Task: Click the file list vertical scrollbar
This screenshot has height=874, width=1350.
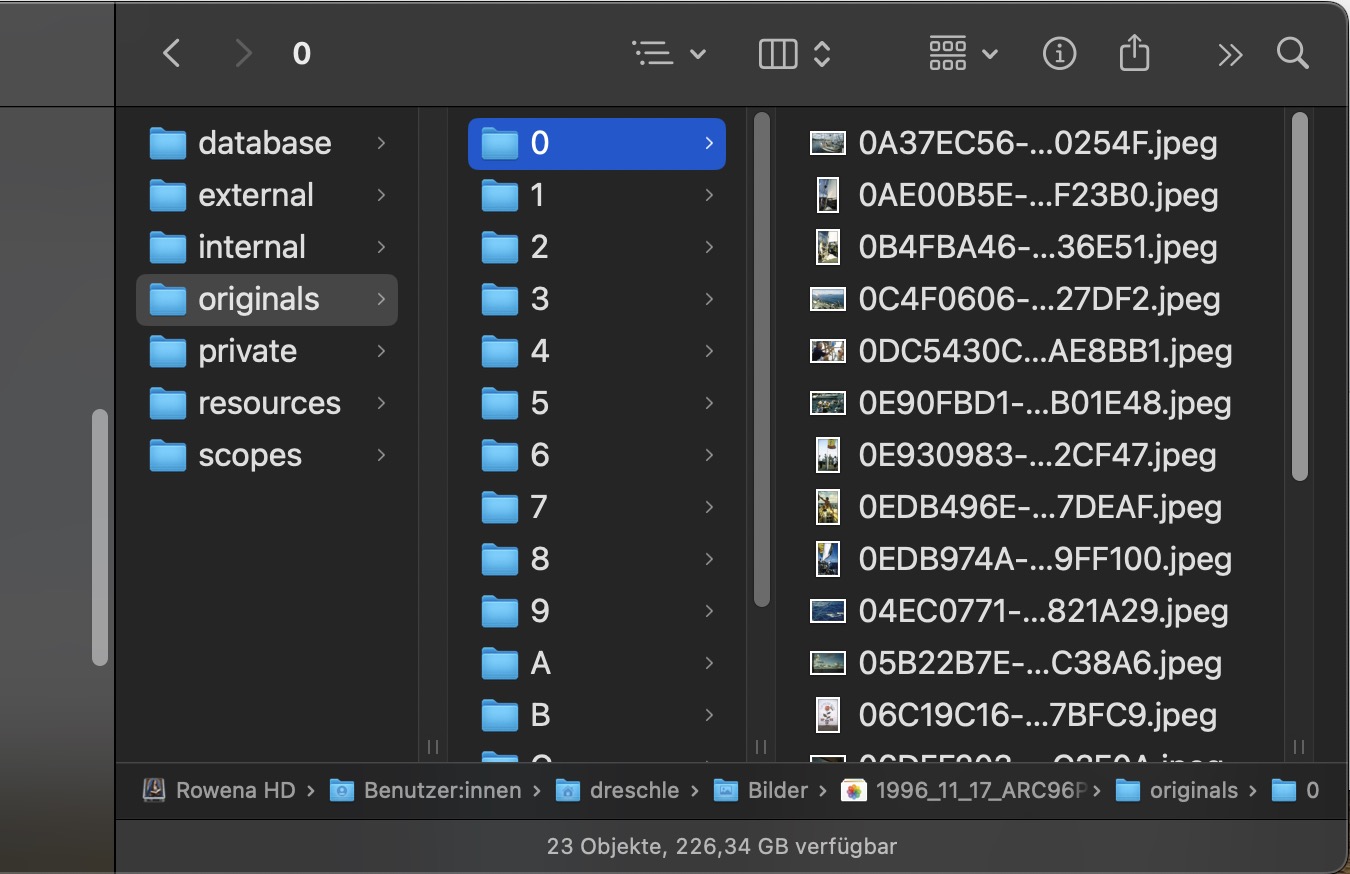Action: point(1299,296)
